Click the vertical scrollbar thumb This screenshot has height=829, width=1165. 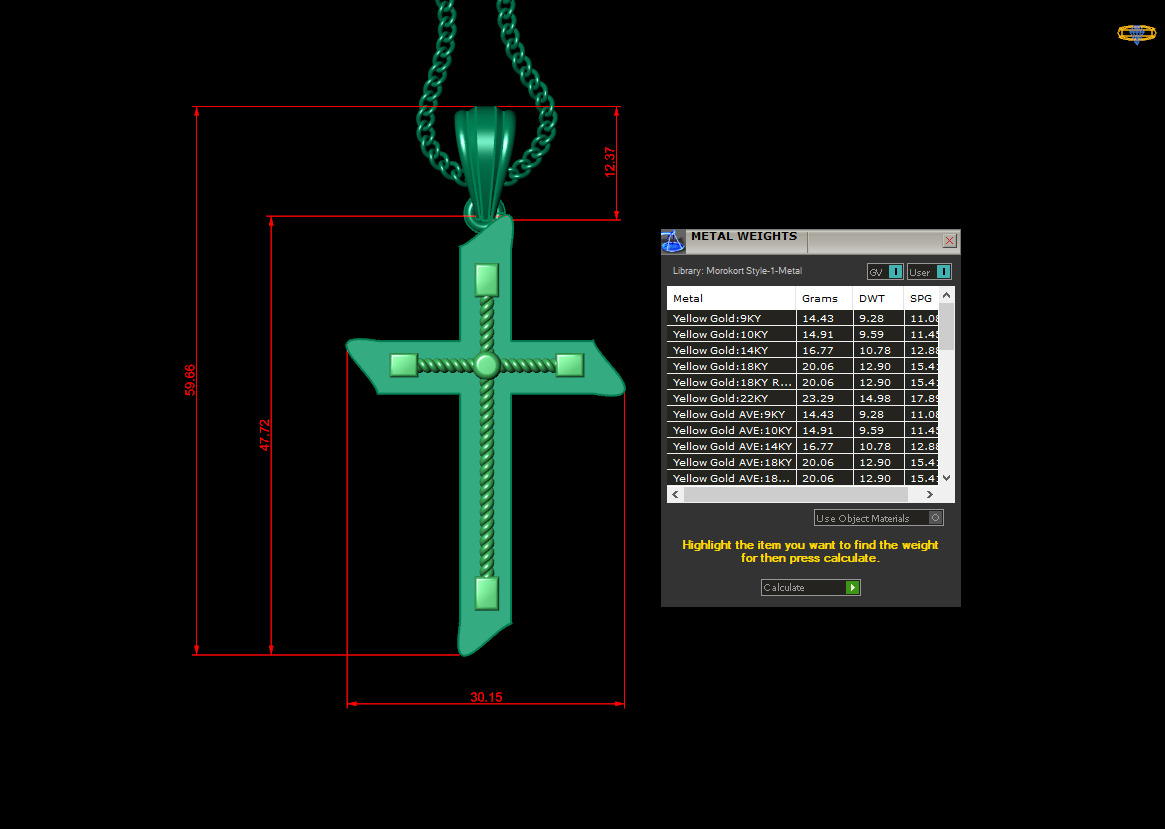[x=947, y=325]
